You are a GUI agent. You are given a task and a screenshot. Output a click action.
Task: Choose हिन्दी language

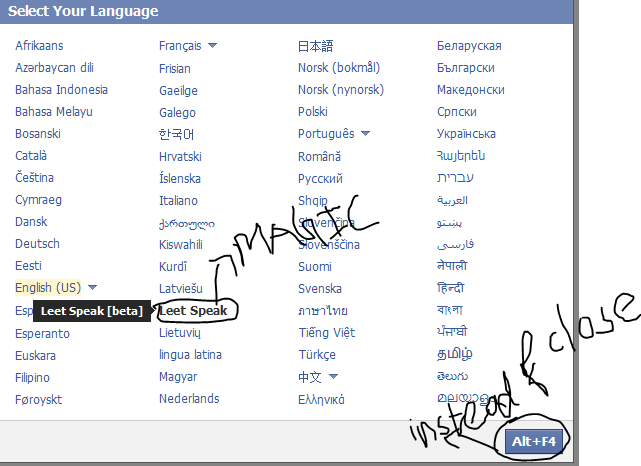(450, 288)
